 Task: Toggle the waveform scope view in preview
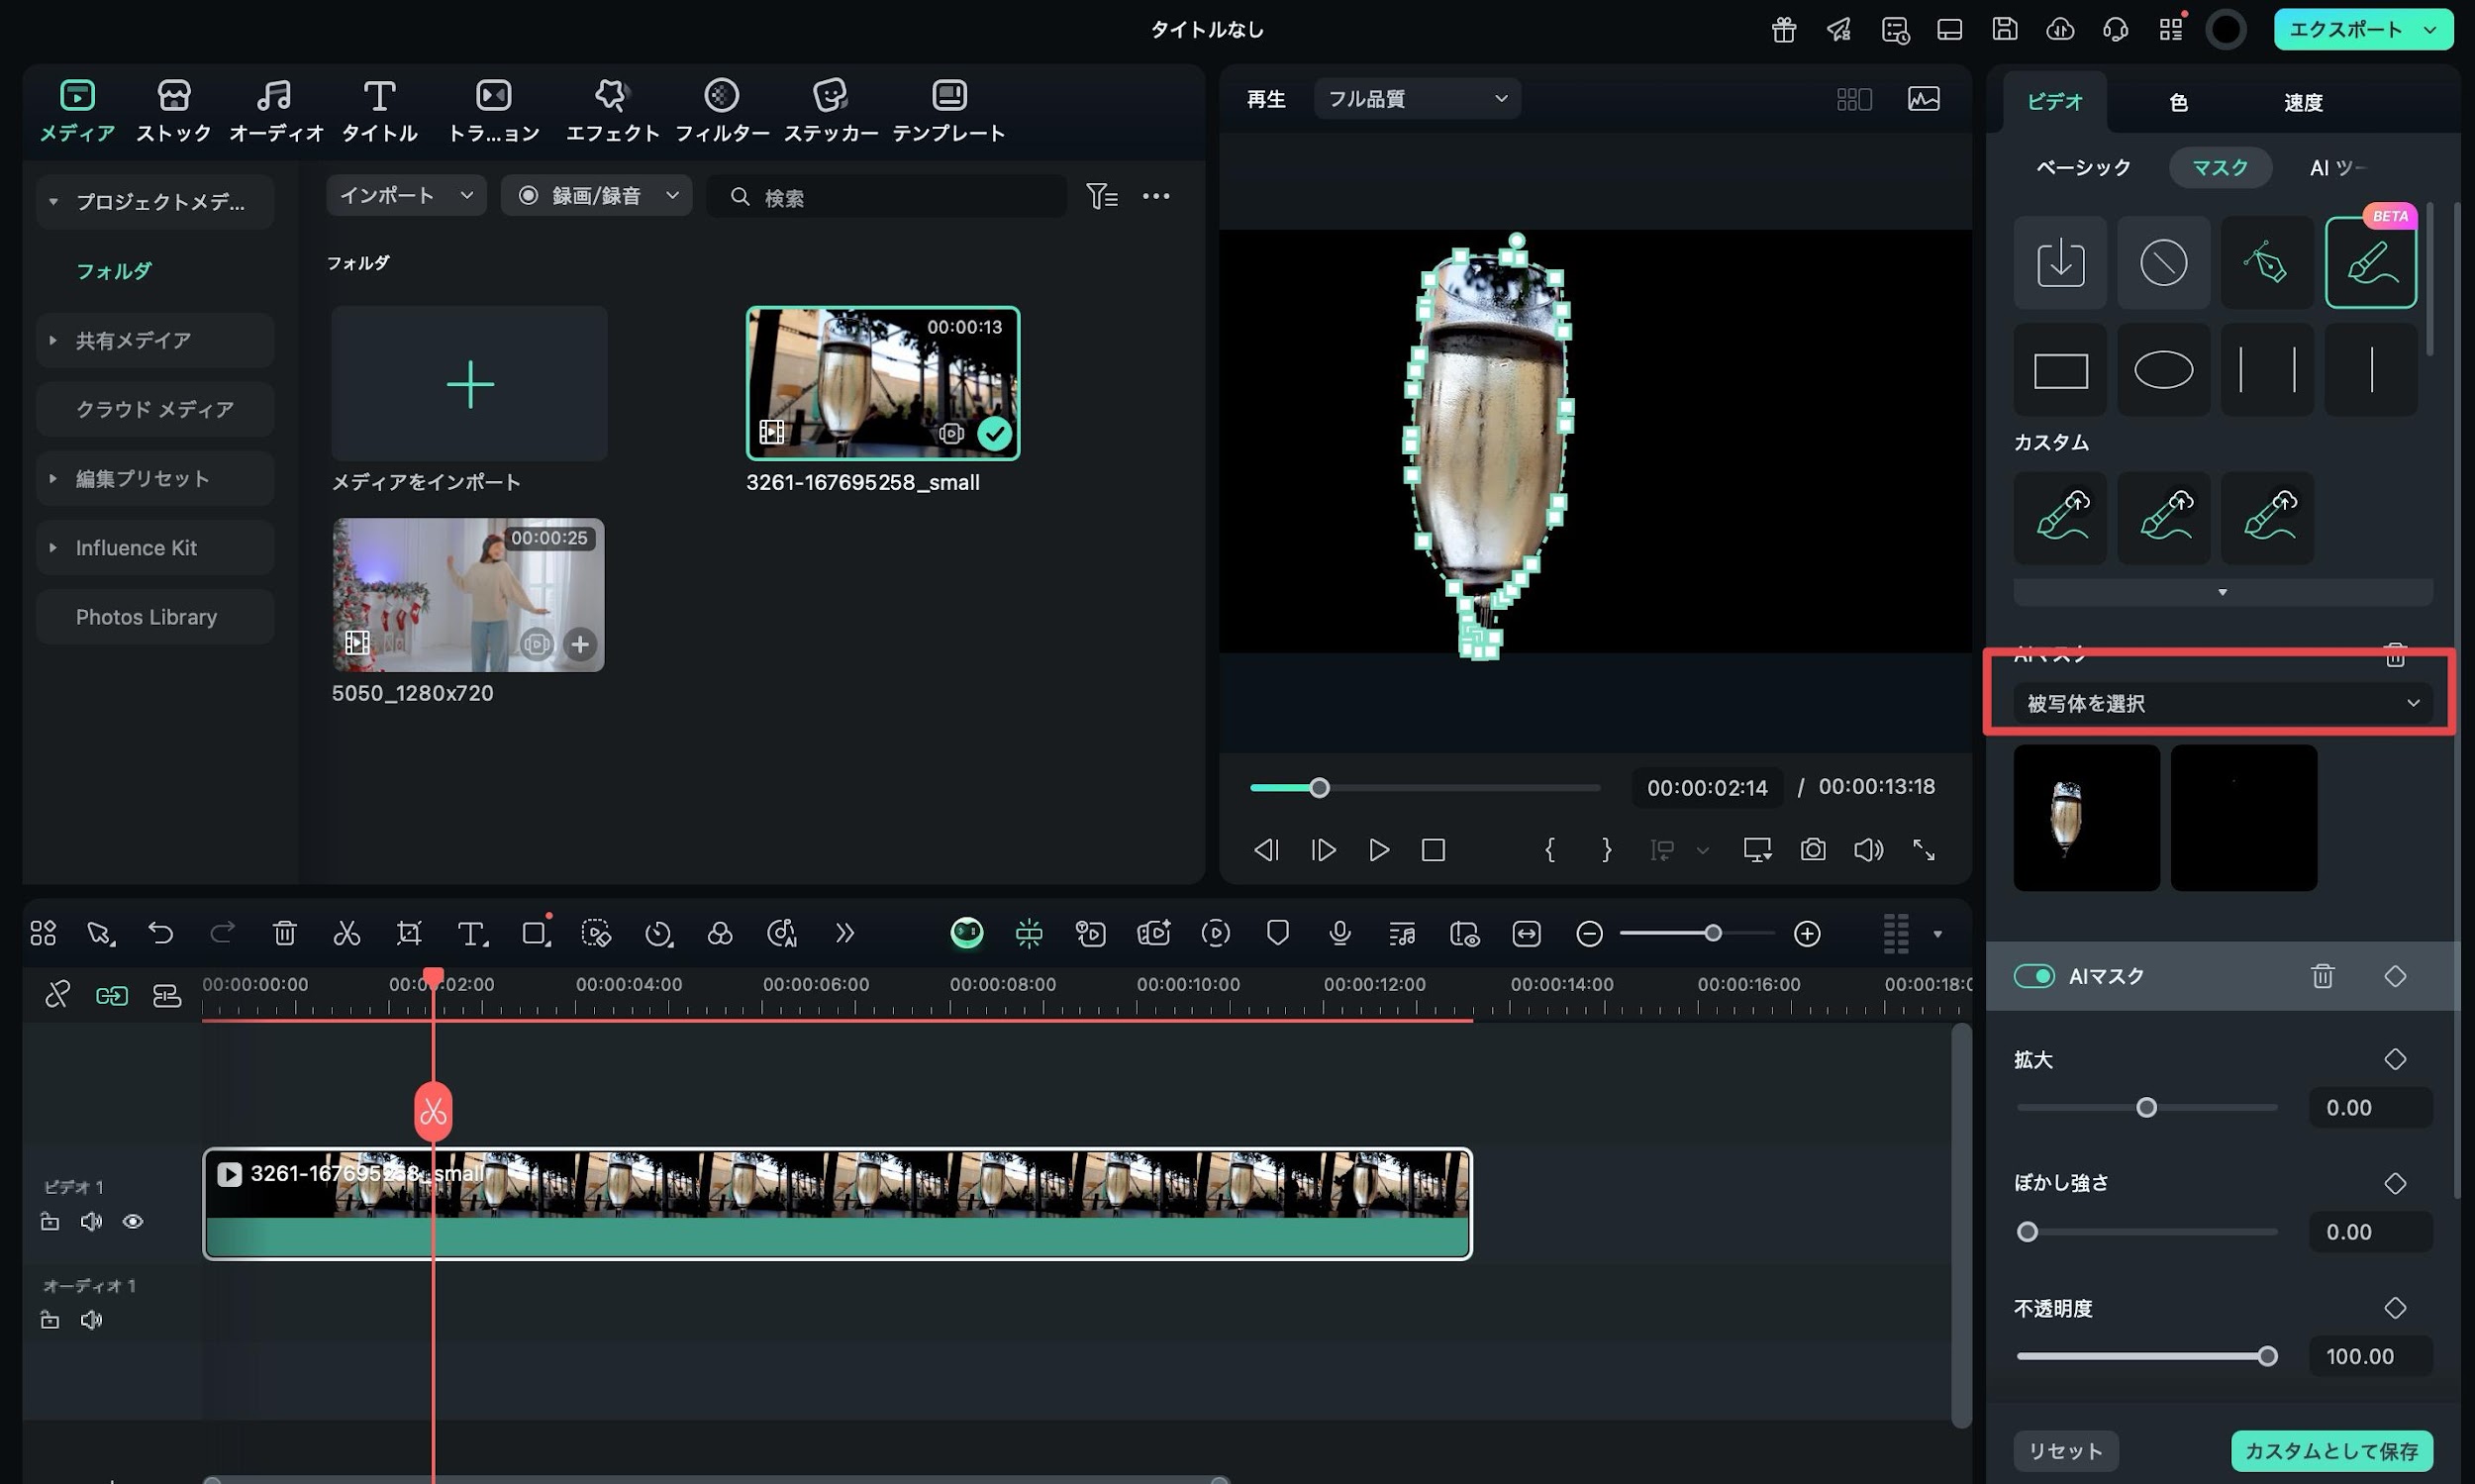click(1923, 98)
